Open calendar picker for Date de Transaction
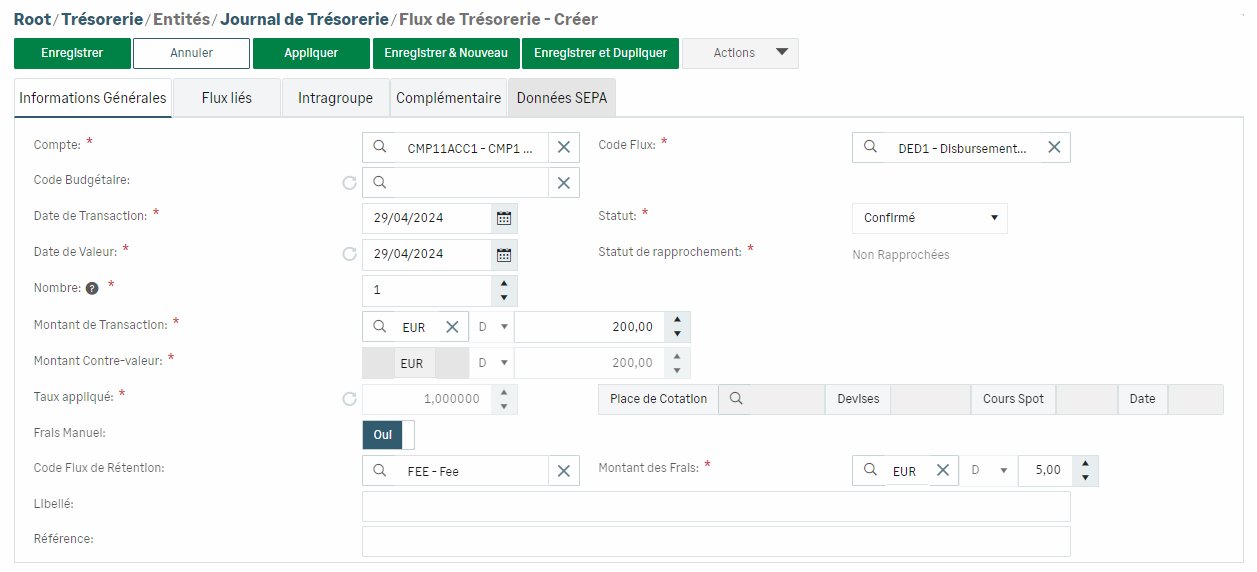1257x572 pixels. (504, 218)
